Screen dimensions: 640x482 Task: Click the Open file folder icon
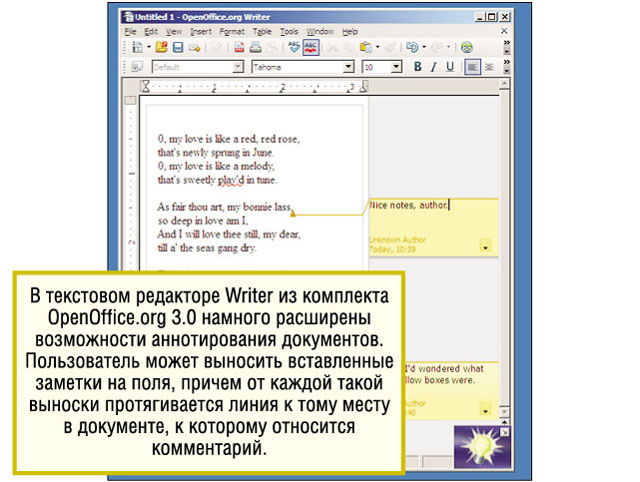[x=162, y=47]
